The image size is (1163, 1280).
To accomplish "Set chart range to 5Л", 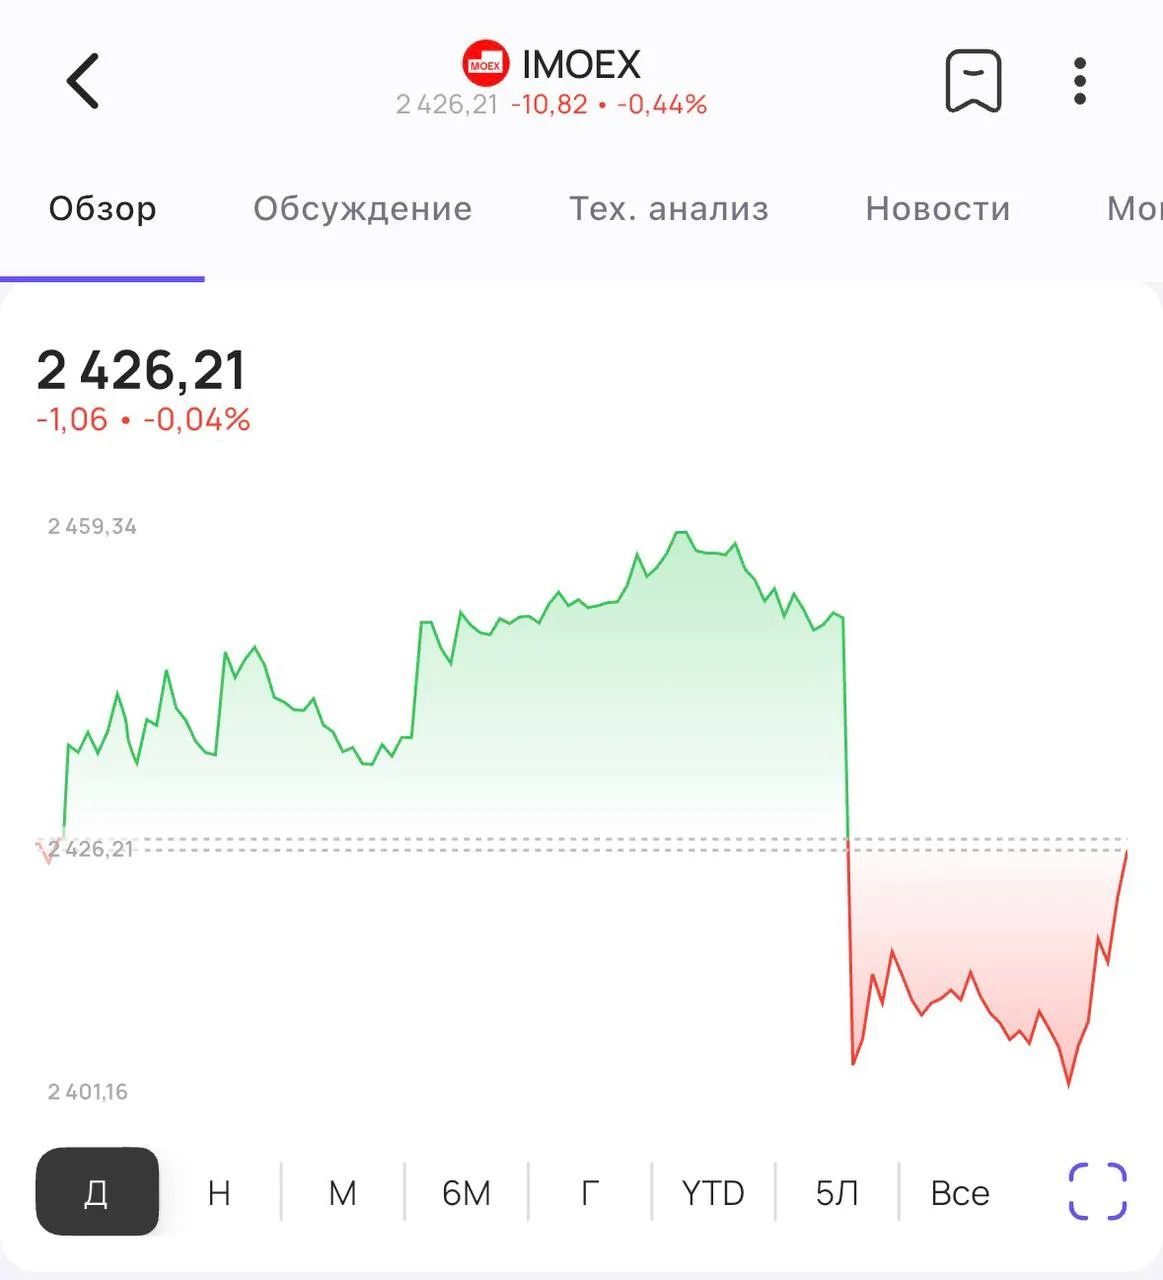I will coord(837,1193).
